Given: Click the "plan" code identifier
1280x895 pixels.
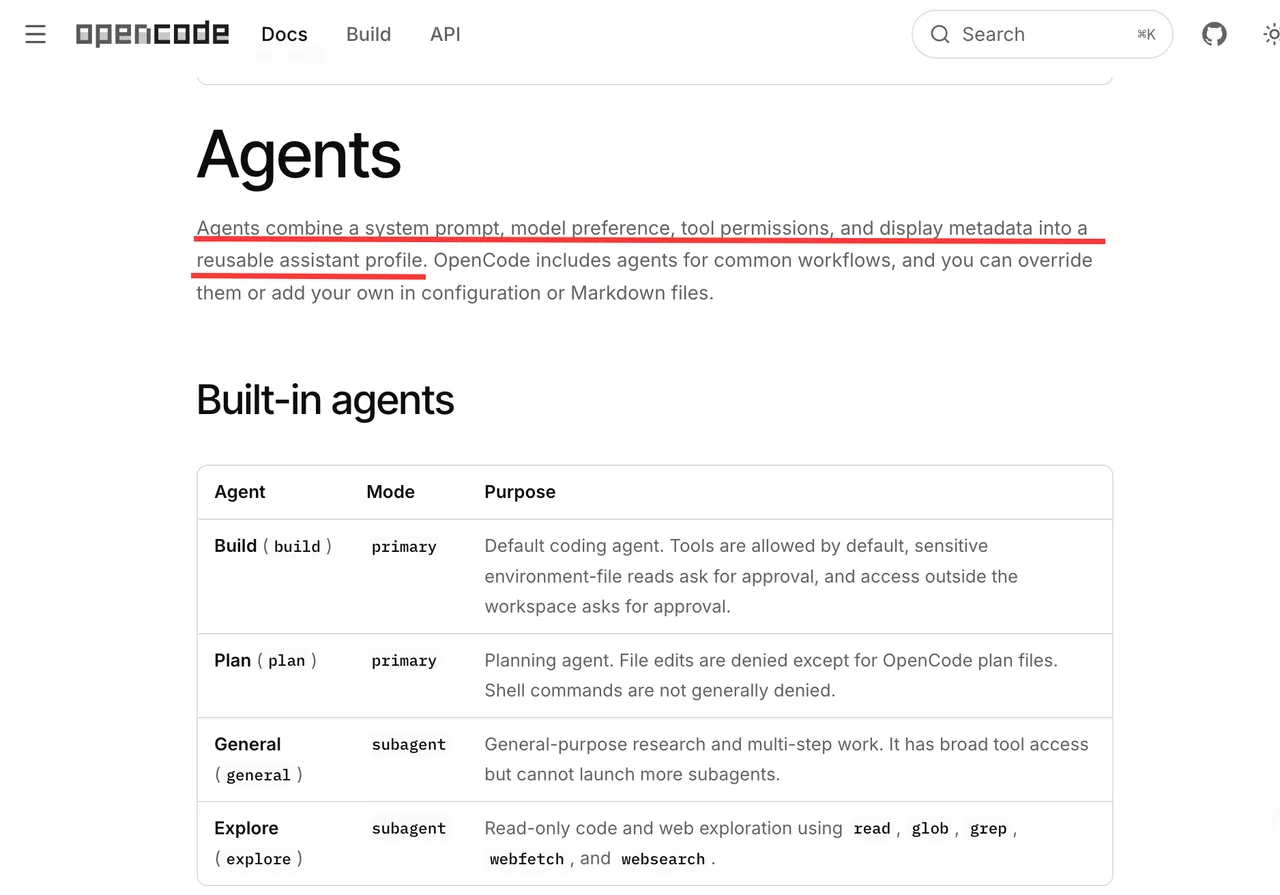Looking at the screenshot, I should click(286, 660).
